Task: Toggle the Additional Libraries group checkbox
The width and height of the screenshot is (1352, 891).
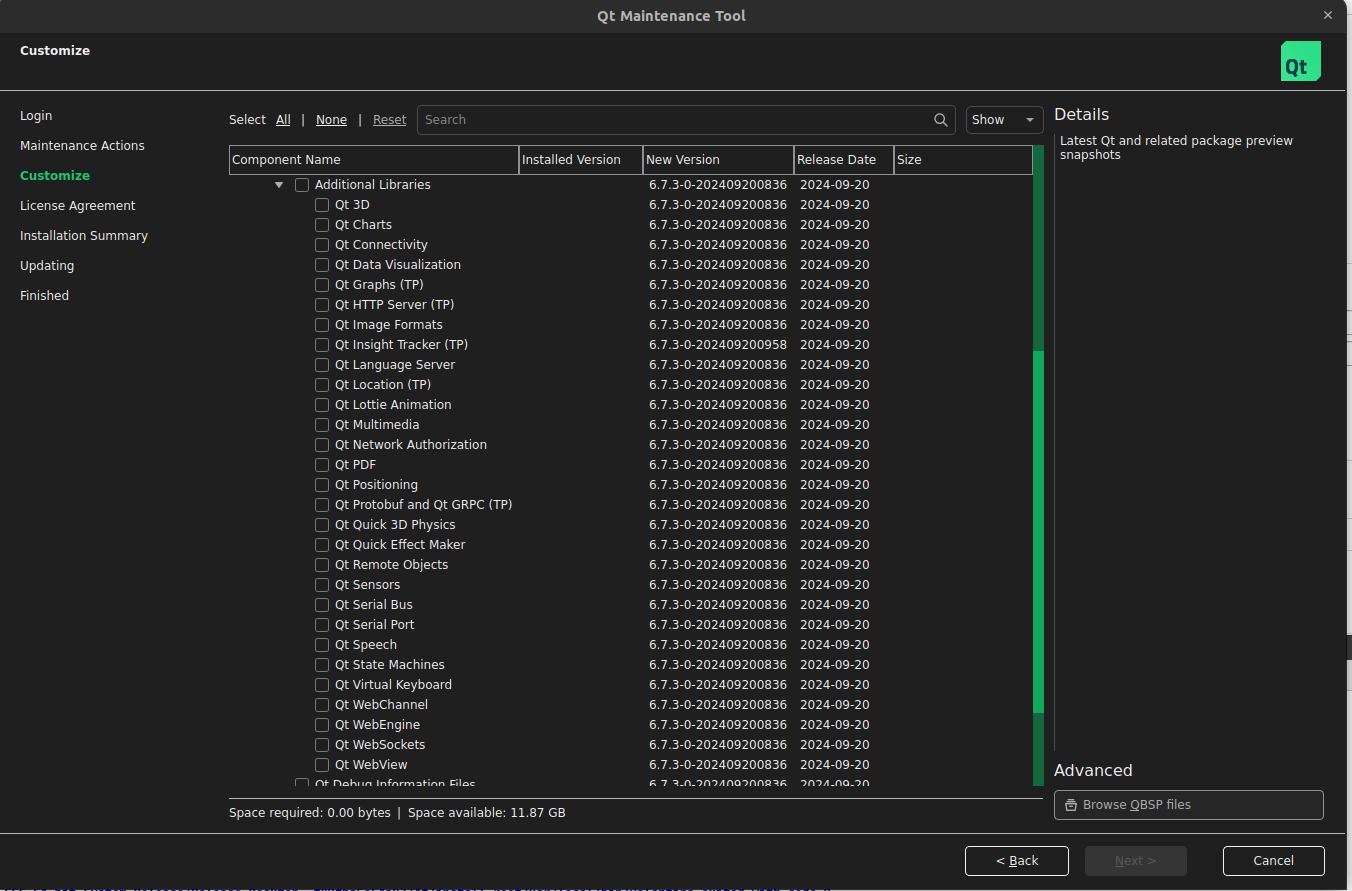Action: click(x=302, y=185)
